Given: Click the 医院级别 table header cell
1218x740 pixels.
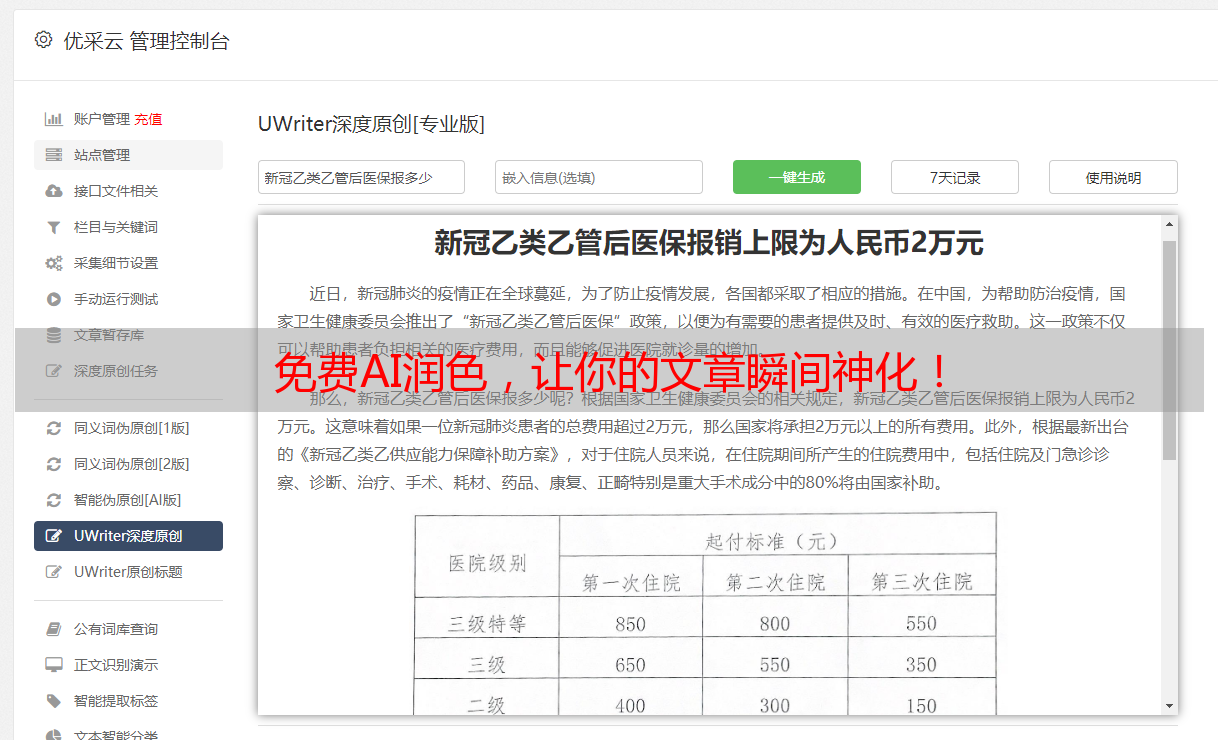Looking at the screenshot, I should (x=487, y=562).
